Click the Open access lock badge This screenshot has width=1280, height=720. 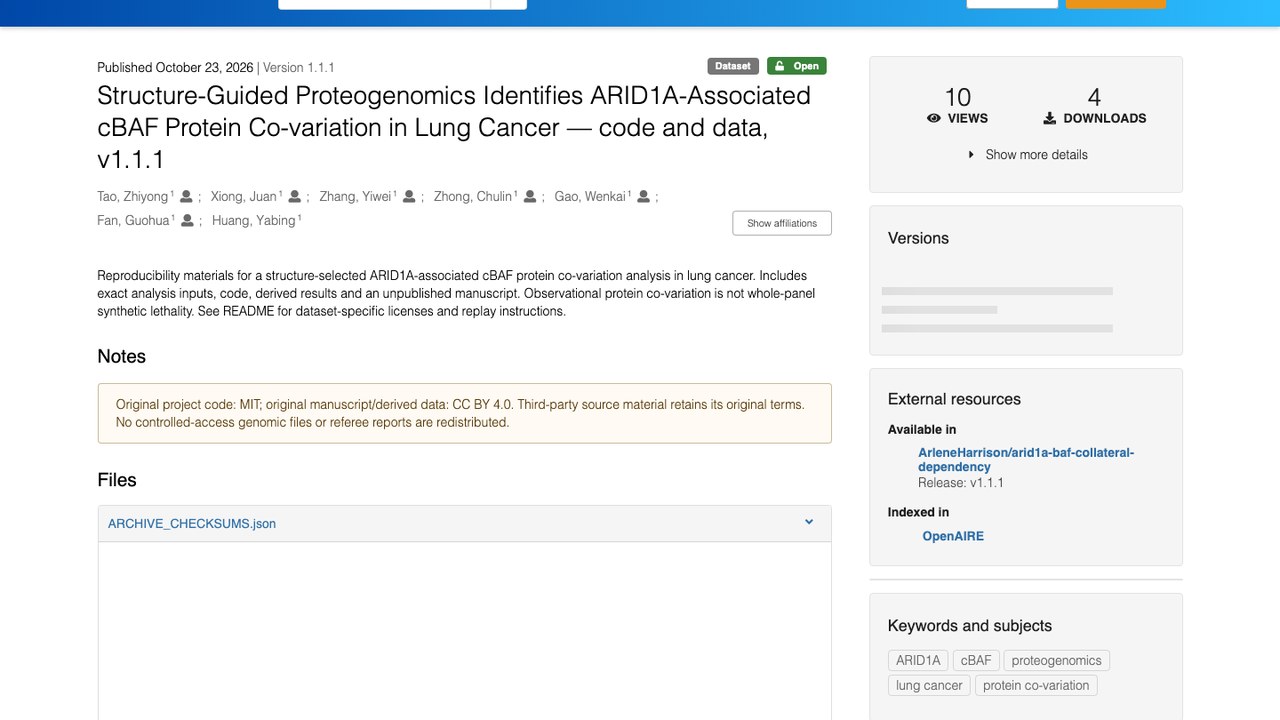click(x=797, y=66)
